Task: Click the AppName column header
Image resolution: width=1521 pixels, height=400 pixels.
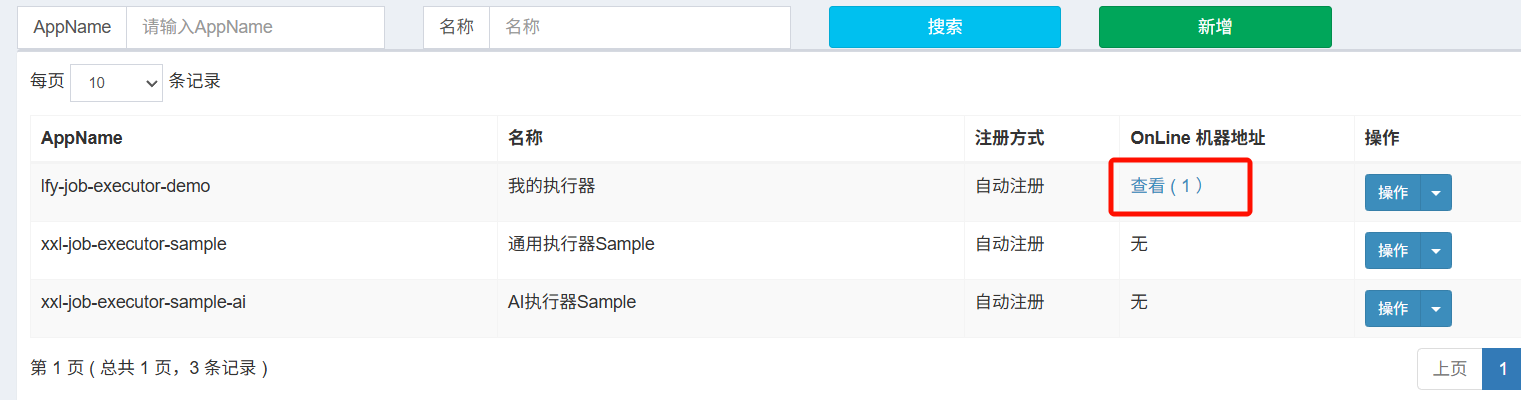Action: [82, 138]
